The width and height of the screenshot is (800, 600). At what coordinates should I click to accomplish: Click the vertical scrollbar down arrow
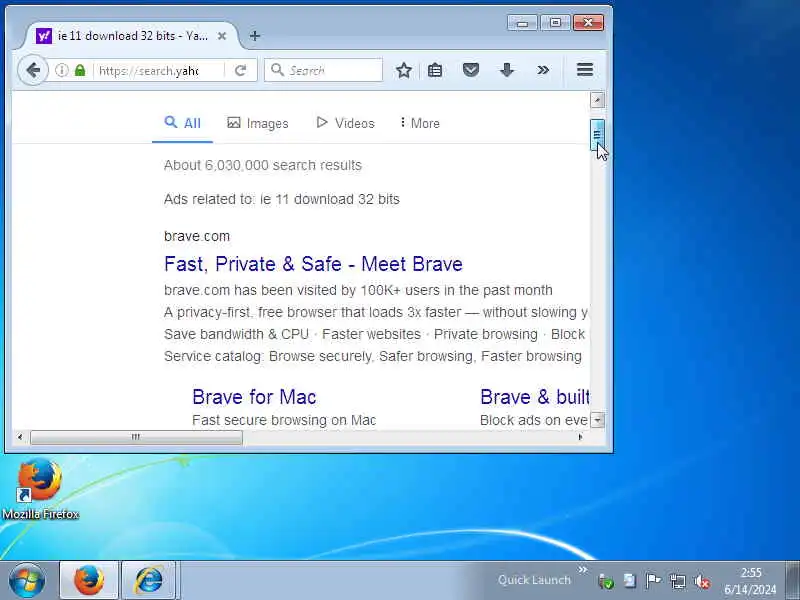597,420
